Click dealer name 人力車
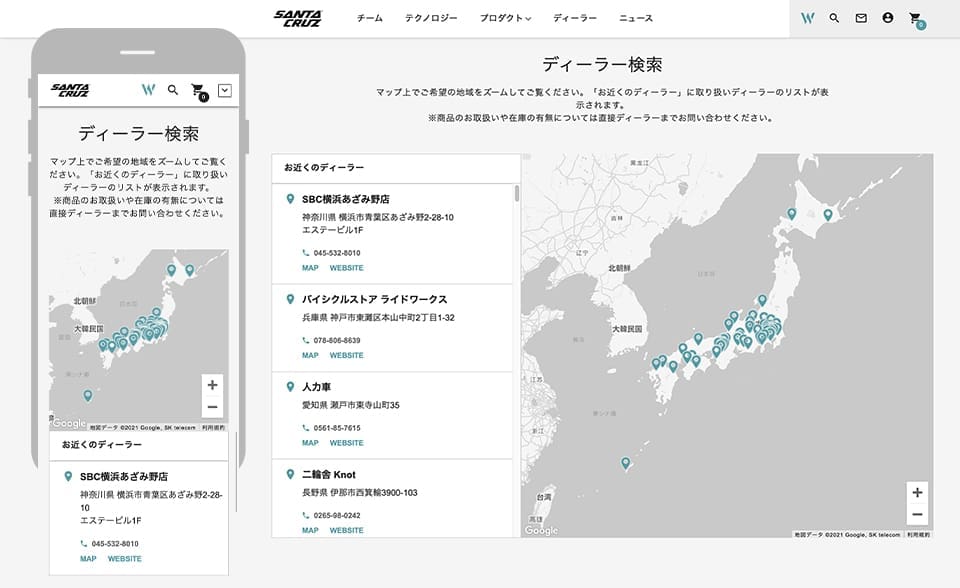The width and height of the screenshot is (960, 588). coord(317,386)
